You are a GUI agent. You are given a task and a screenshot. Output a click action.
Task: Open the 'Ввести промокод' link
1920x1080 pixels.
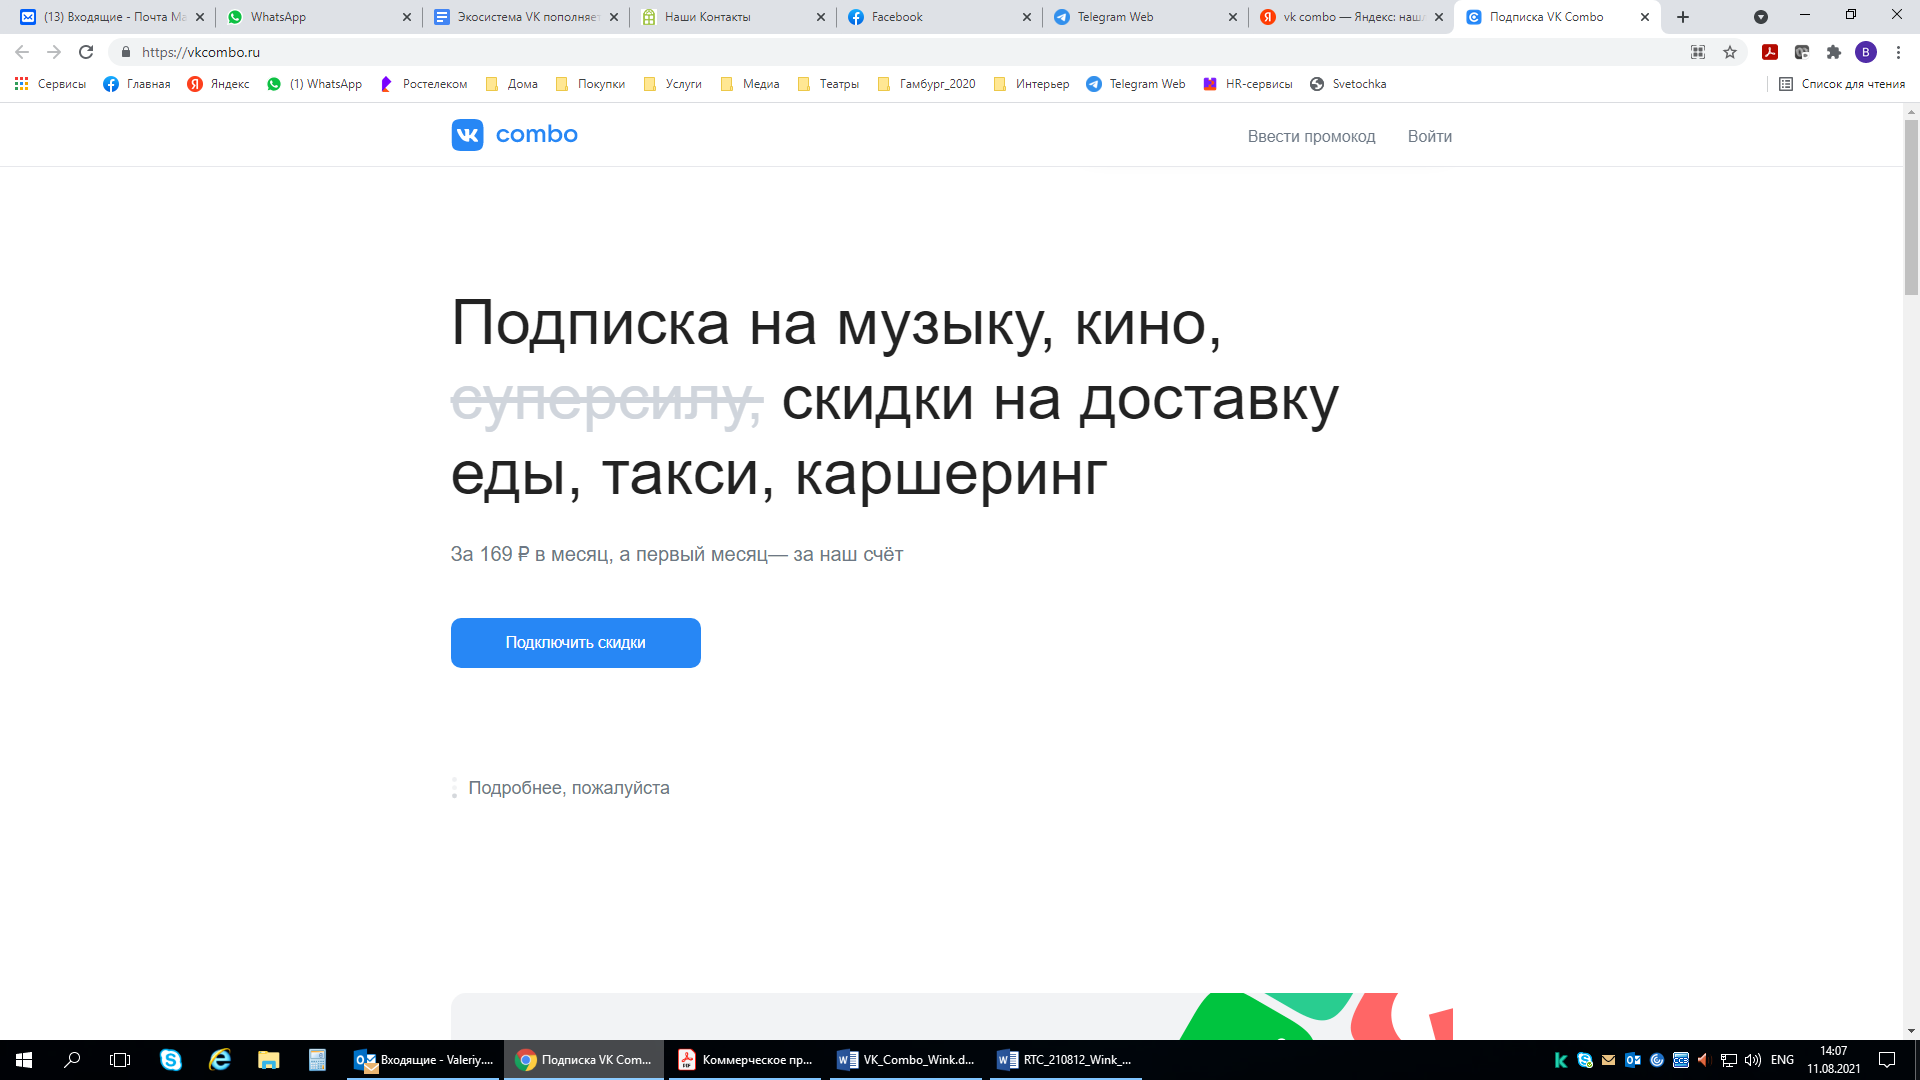[1311, 136]
